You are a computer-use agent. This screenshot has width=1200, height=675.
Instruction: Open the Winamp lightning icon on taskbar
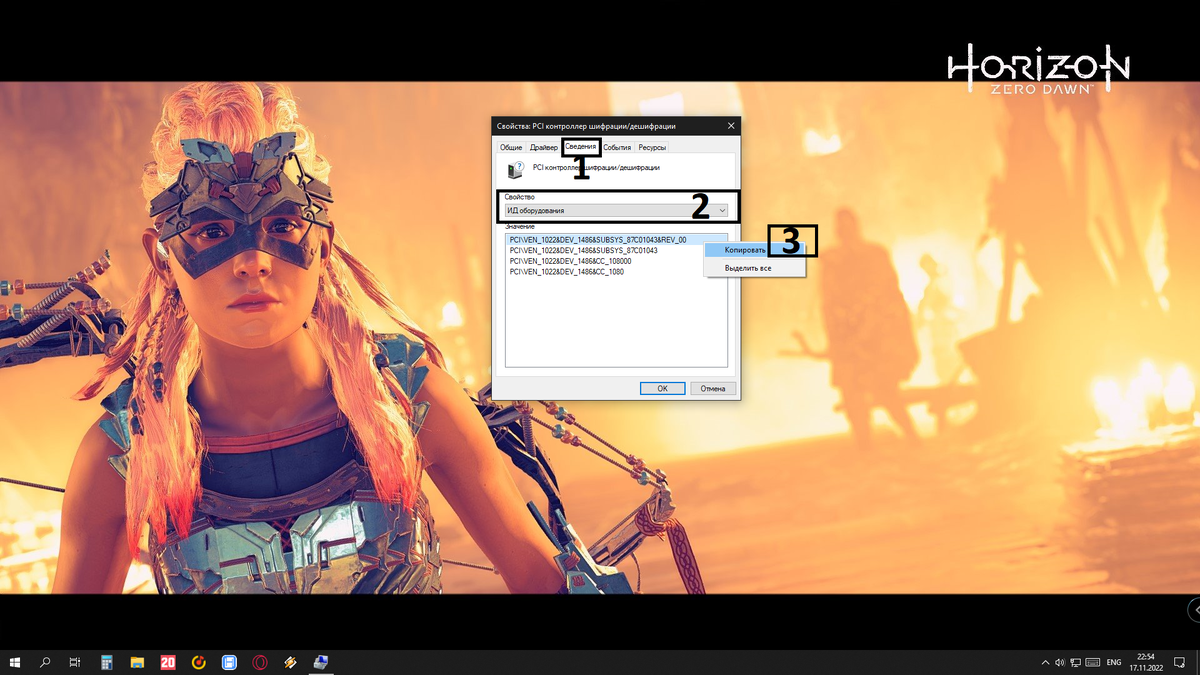coord(290,662)
